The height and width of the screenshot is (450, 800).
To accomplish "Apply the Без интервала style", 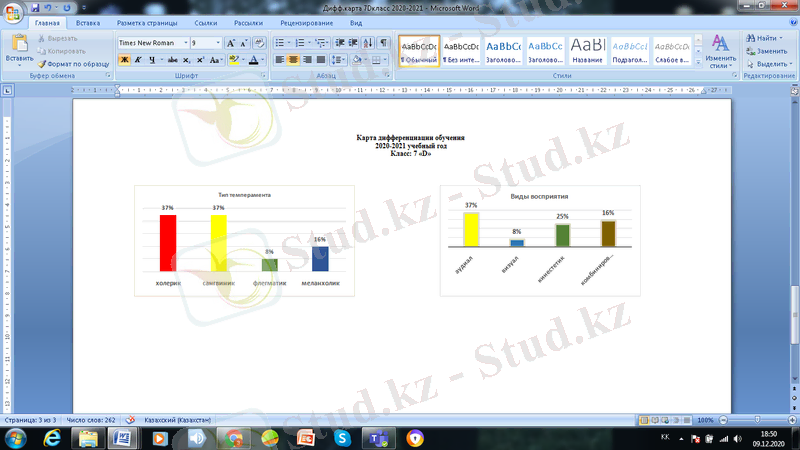I will pyautogui.click(x=461, y=51).
